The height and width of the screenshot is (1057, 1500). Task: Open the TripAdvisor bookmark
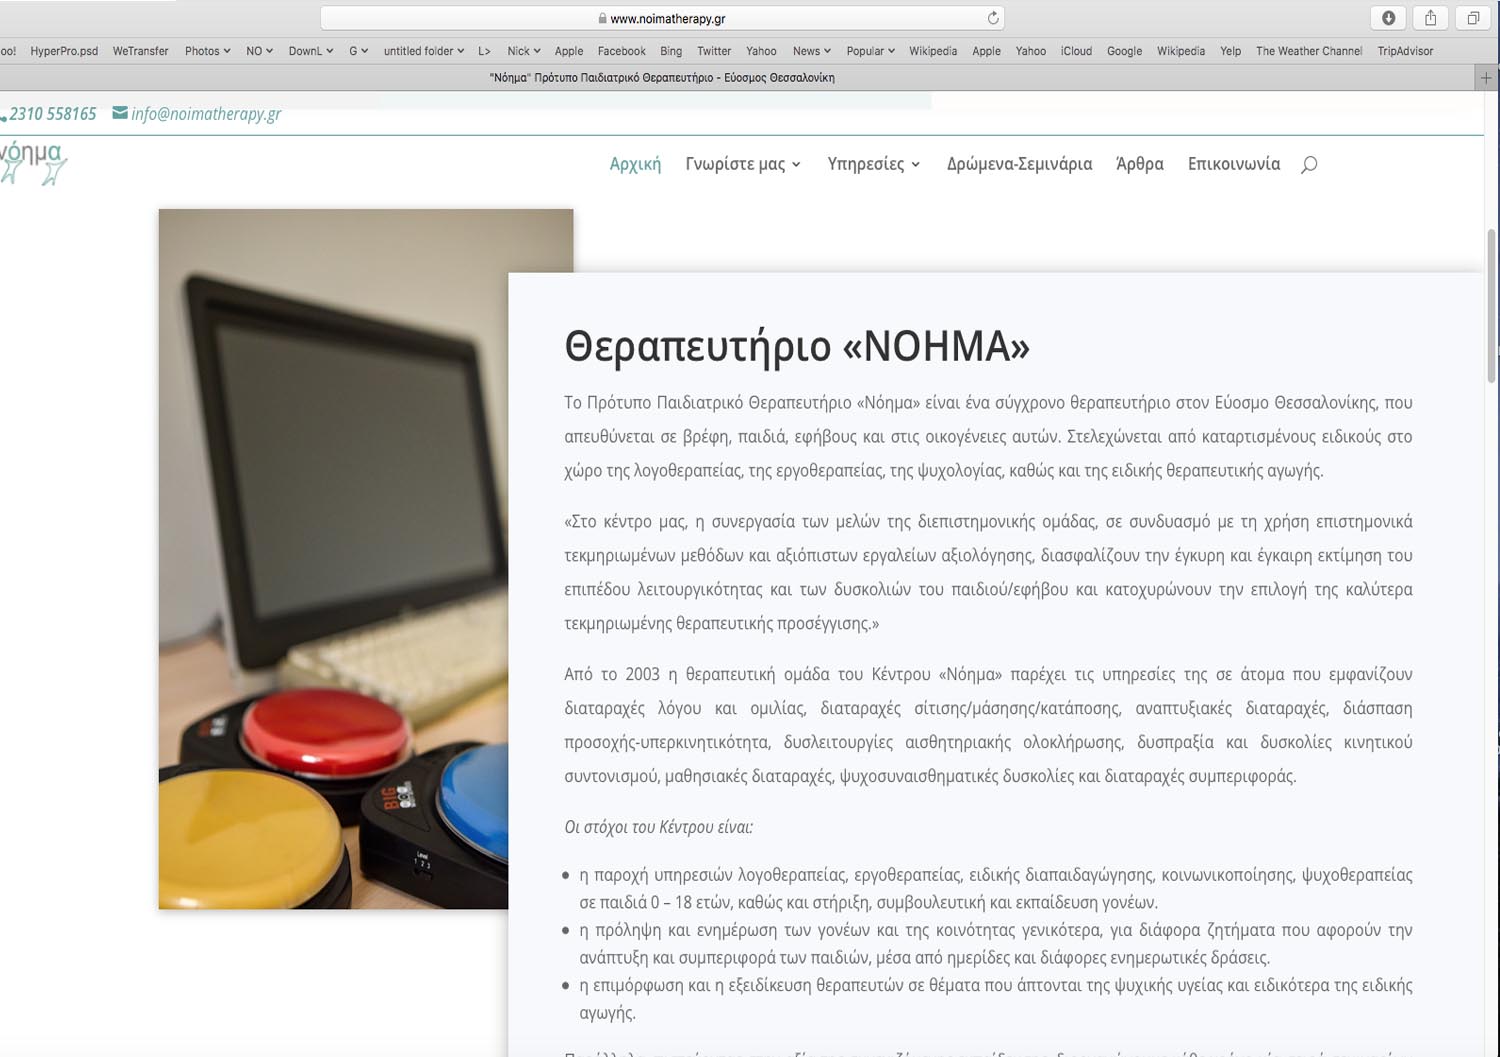pos(1404,51)
